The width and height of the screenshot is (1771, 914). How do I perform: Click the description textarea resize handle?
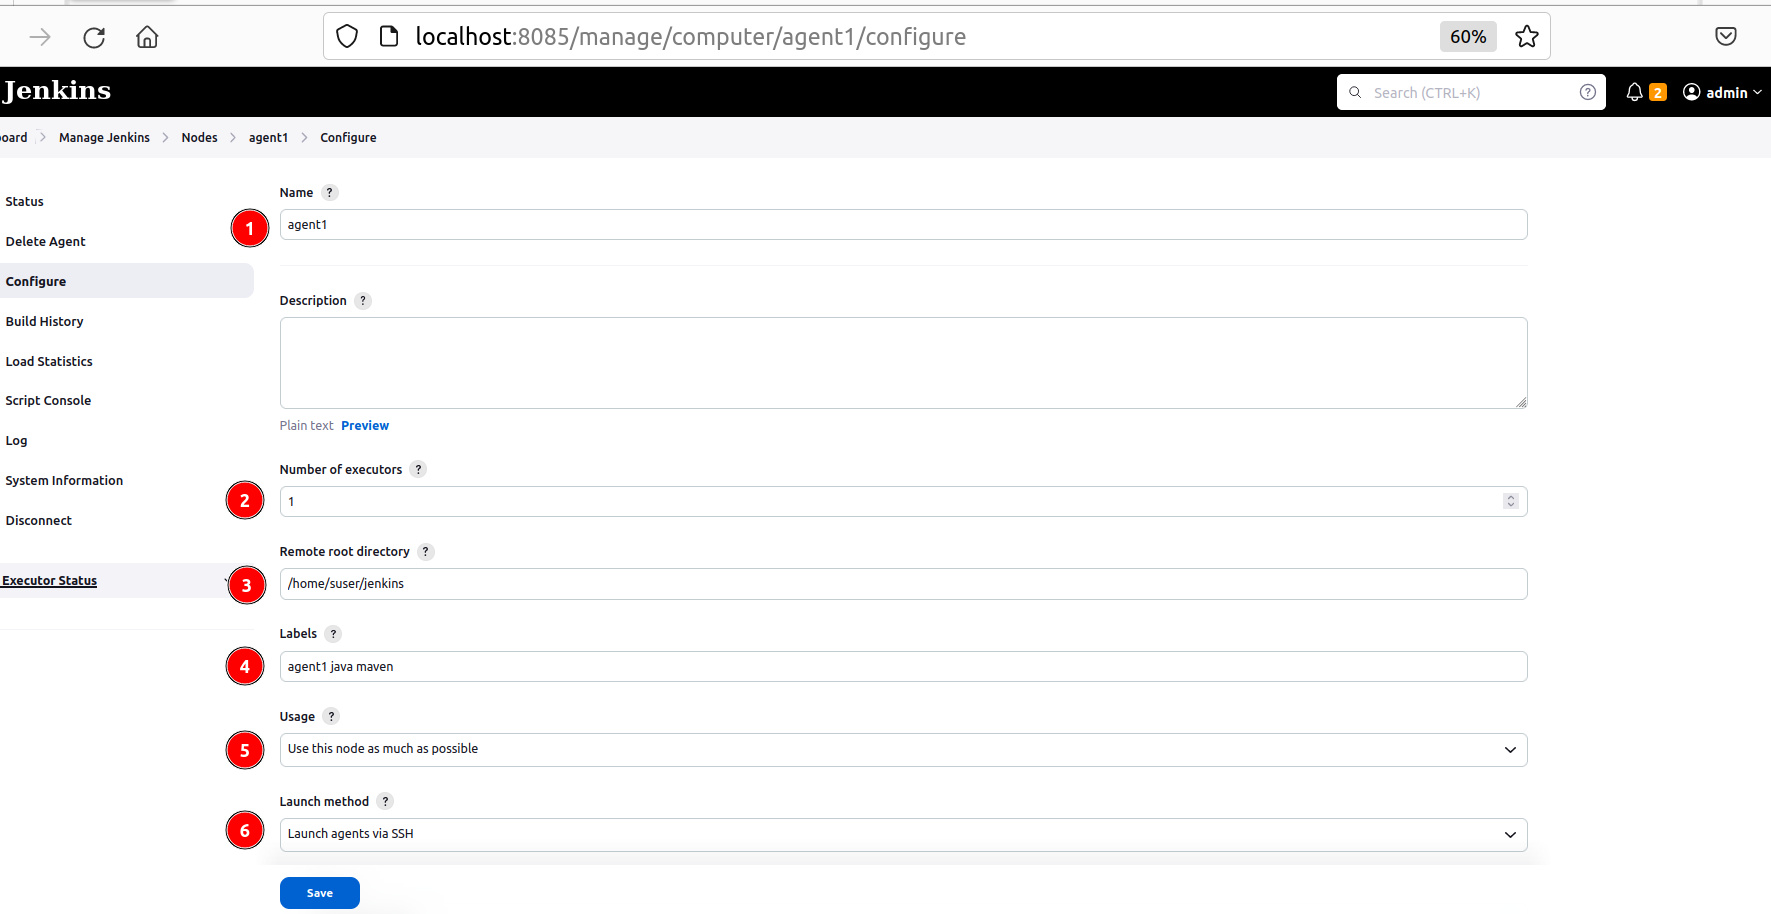1520,402
